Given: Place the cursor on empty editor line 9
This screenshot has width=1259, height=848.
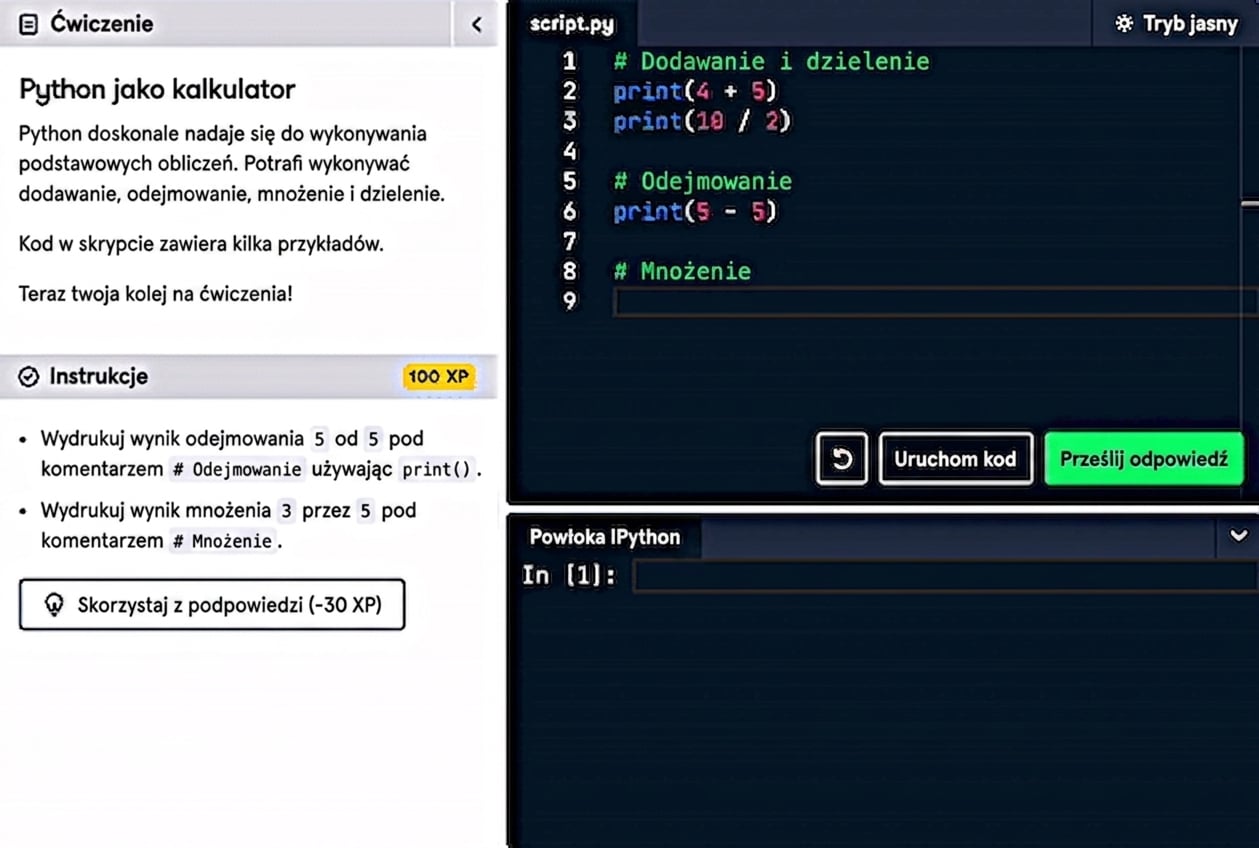Looking at the screenshot, I should pyautogui.click(x=935, y=301).
